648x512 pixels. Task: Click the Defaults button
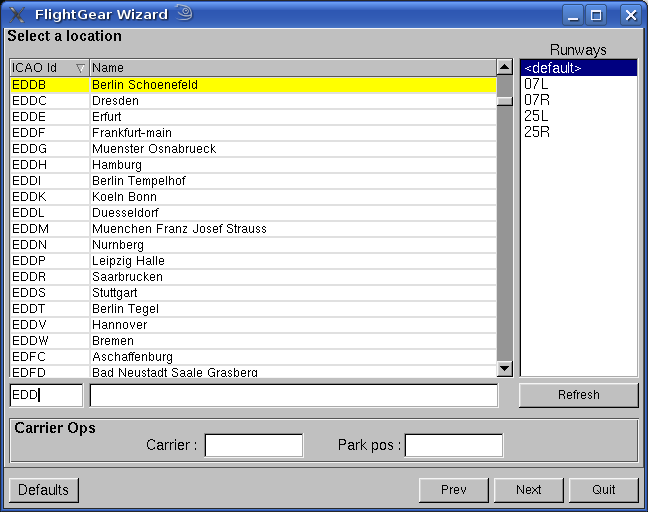pyautogui.click(x=43, y=490)
